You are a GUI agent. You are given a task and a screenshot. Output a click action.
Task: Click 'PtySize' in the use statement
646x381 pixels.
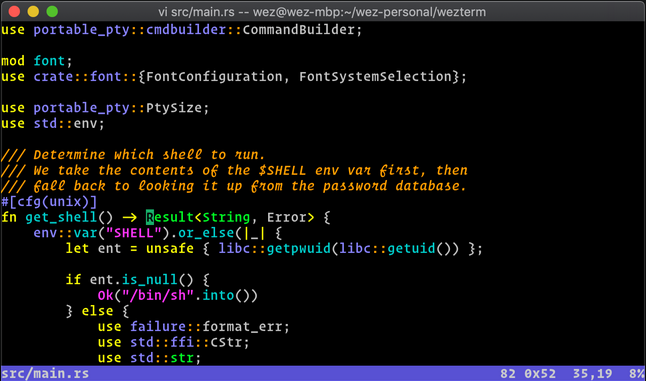point(174,108)
